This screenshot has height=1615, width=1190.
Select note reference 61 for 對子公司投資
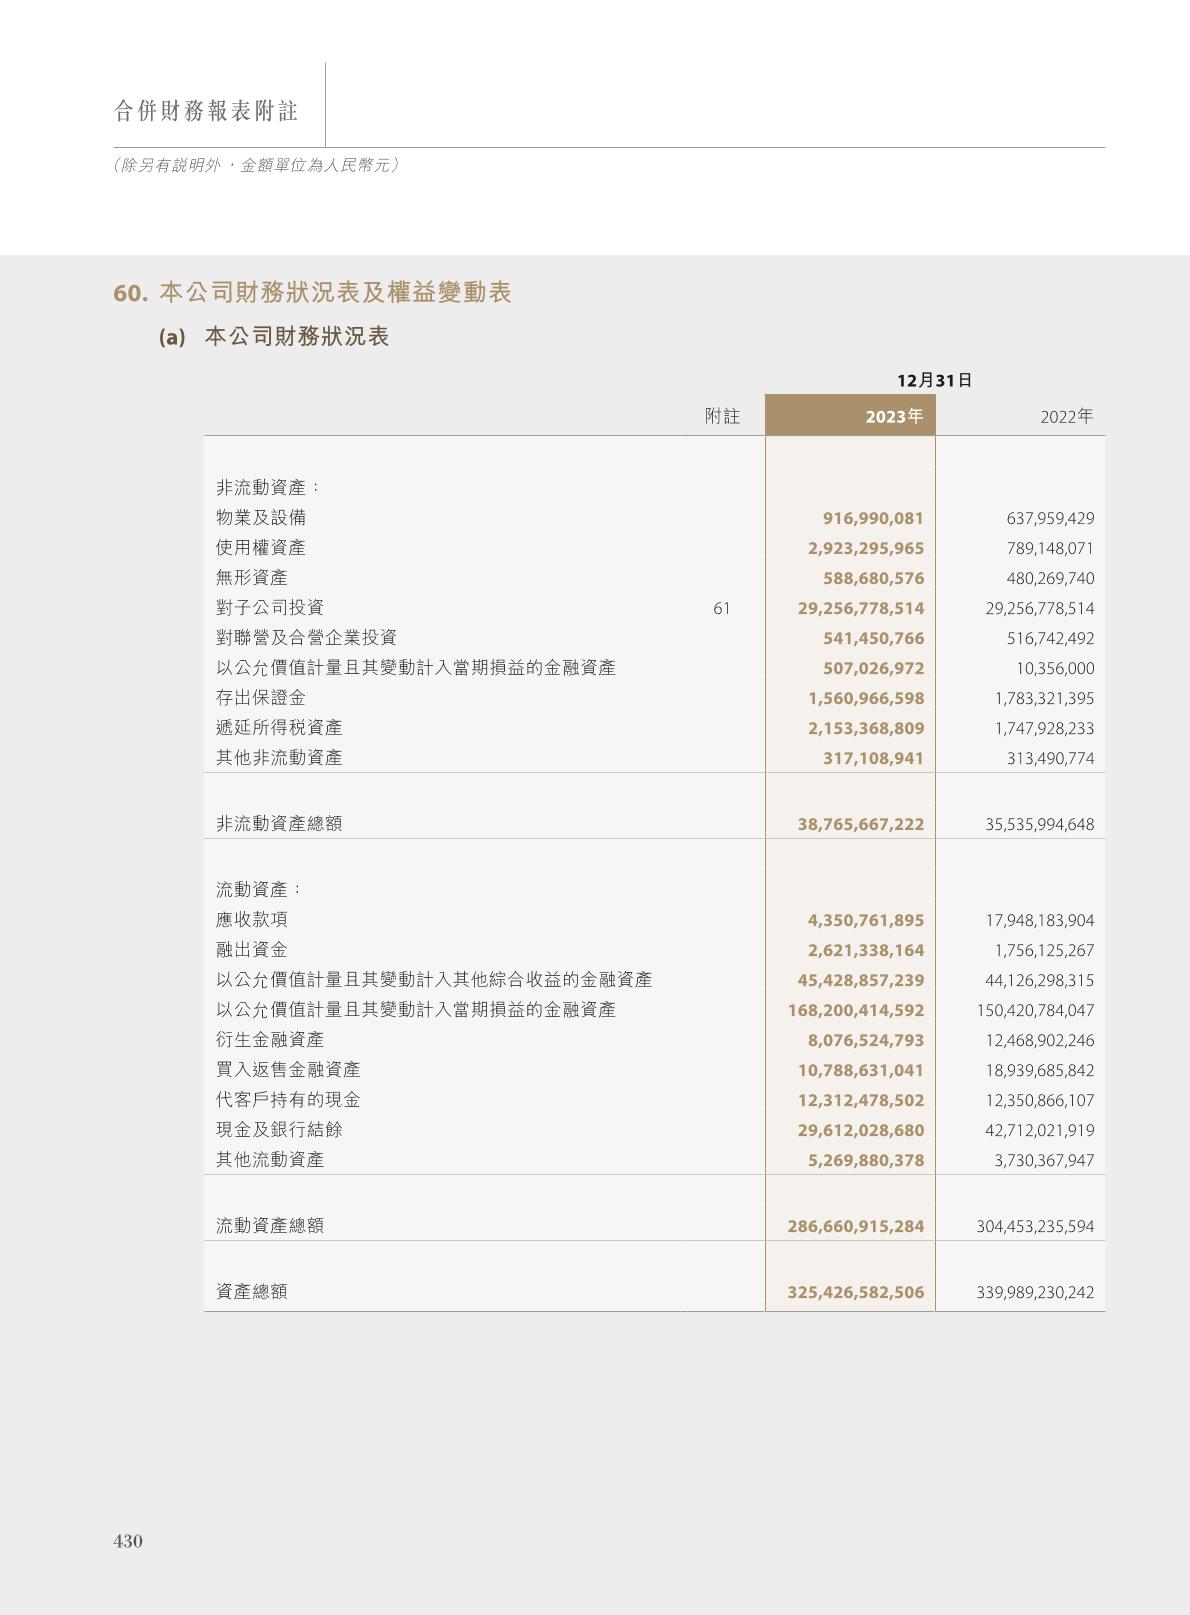tap(721, 608)
